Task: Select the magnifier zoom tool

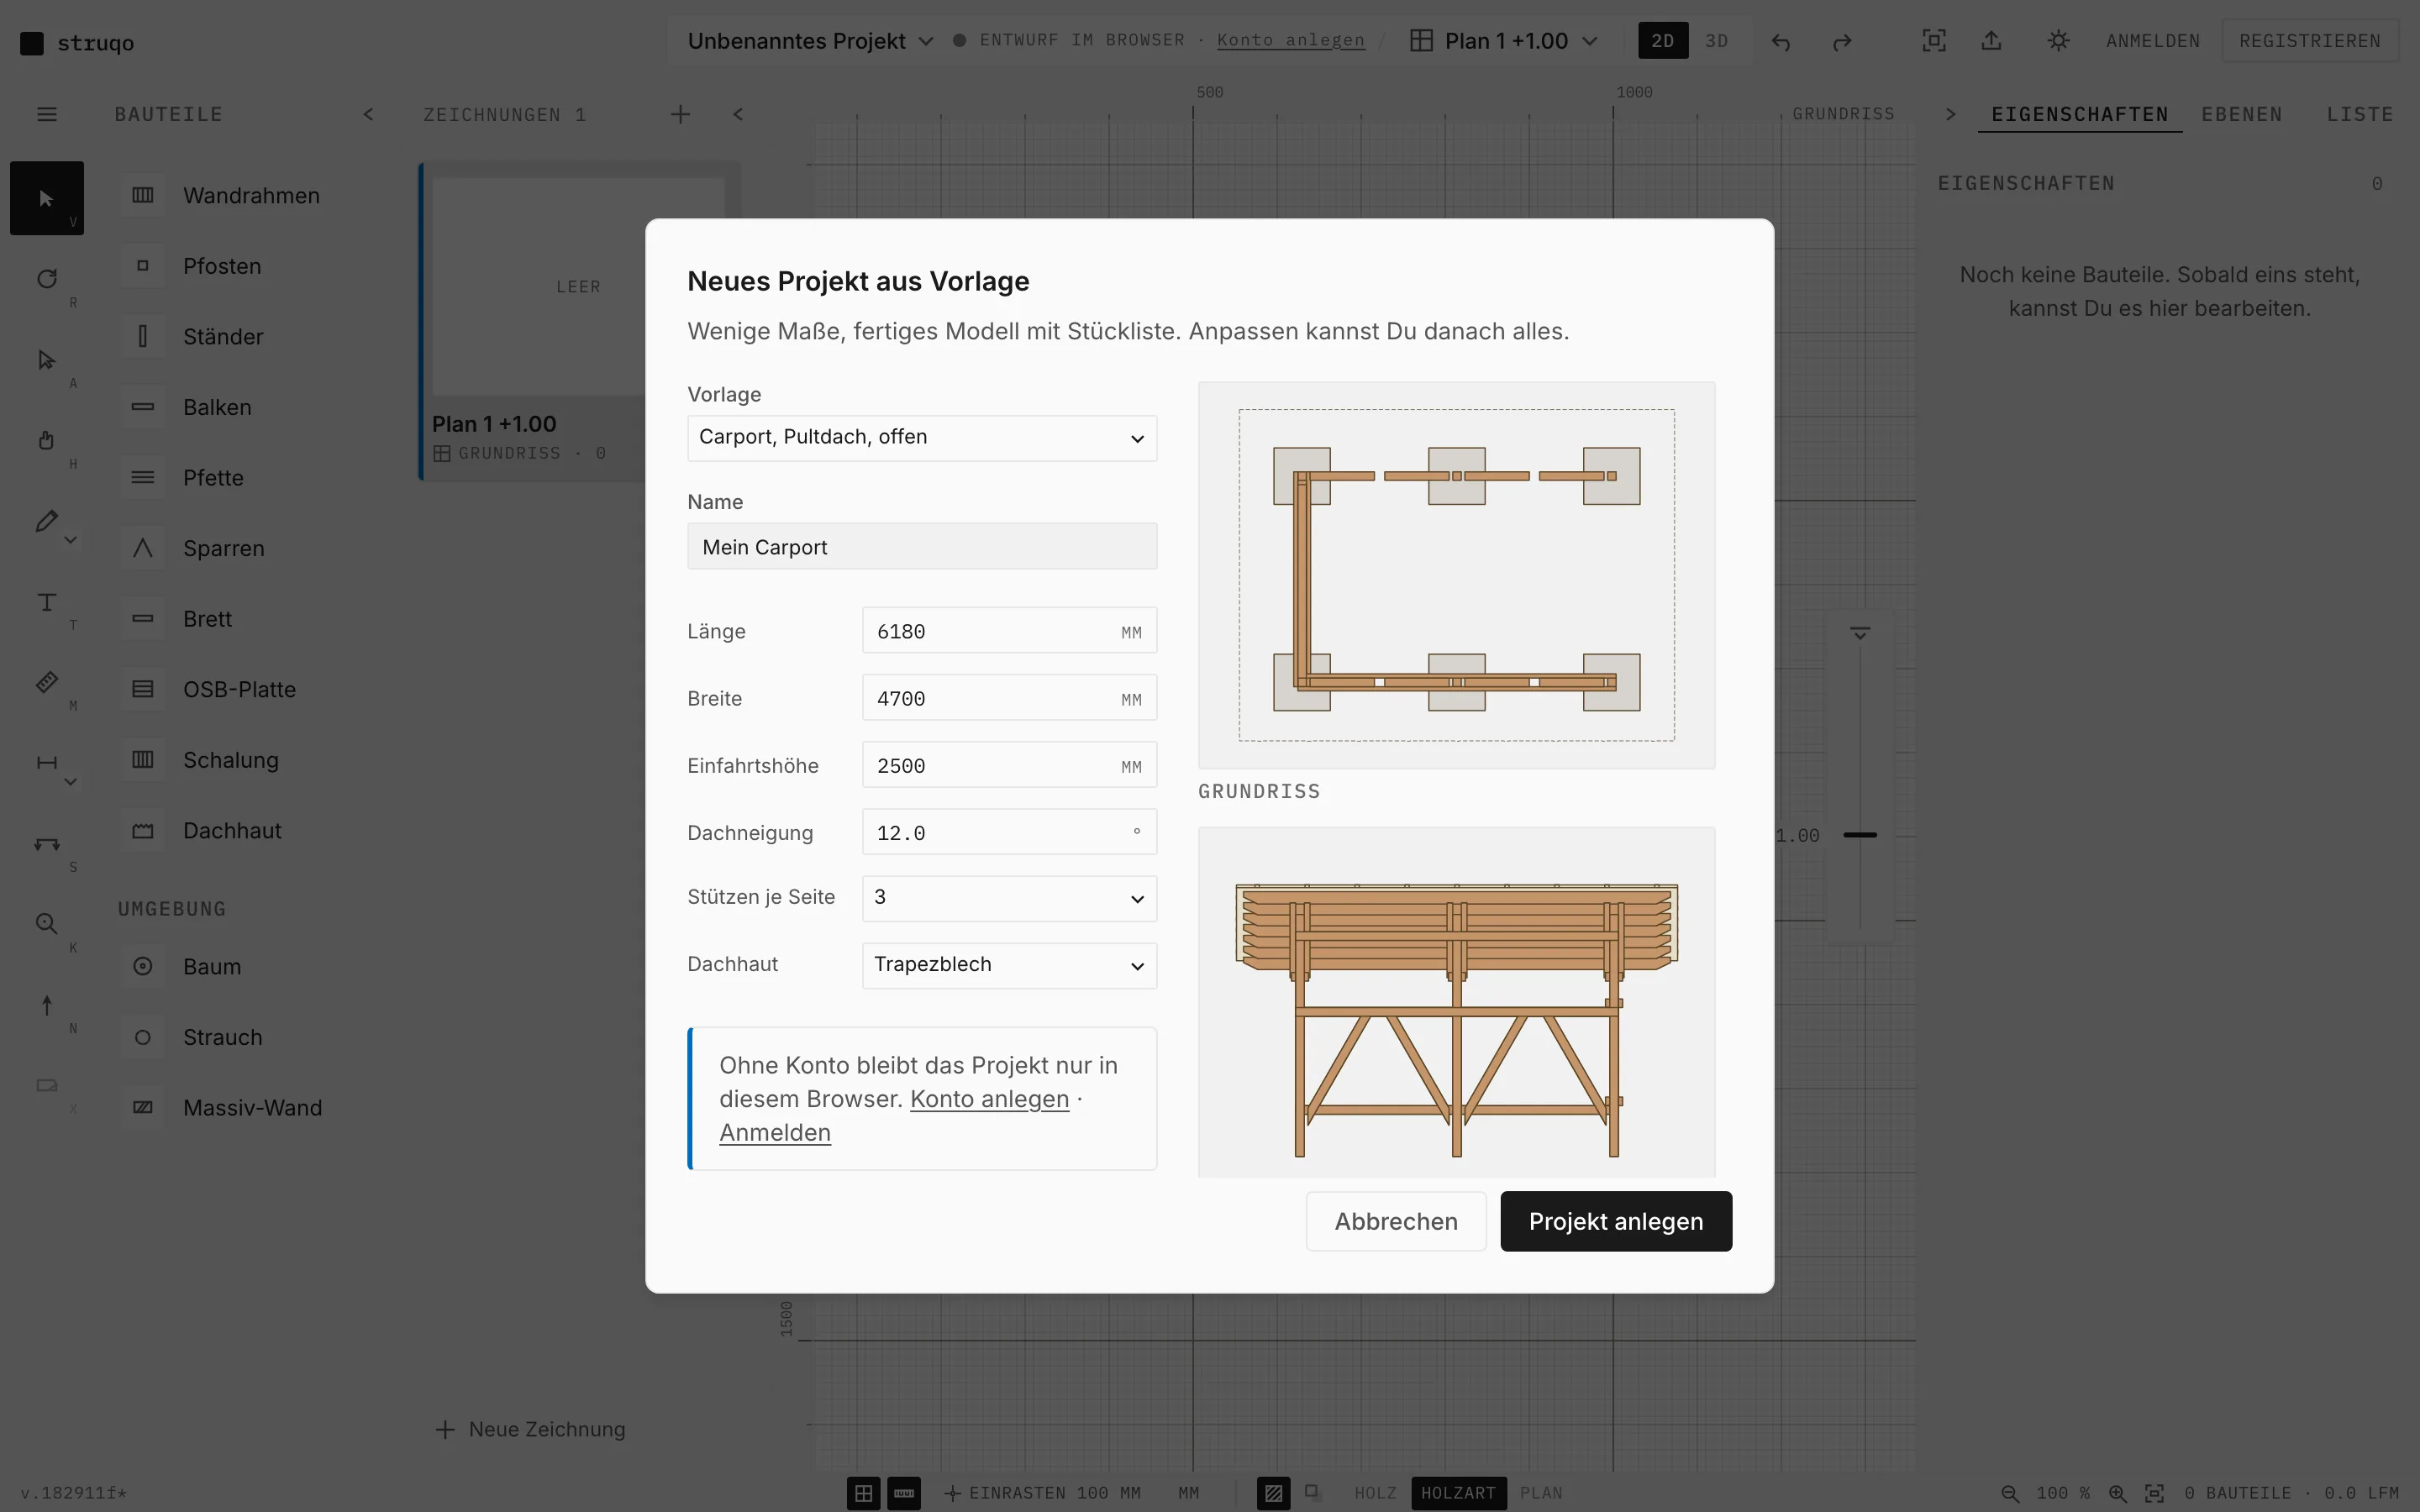Action: pos(46,924)
